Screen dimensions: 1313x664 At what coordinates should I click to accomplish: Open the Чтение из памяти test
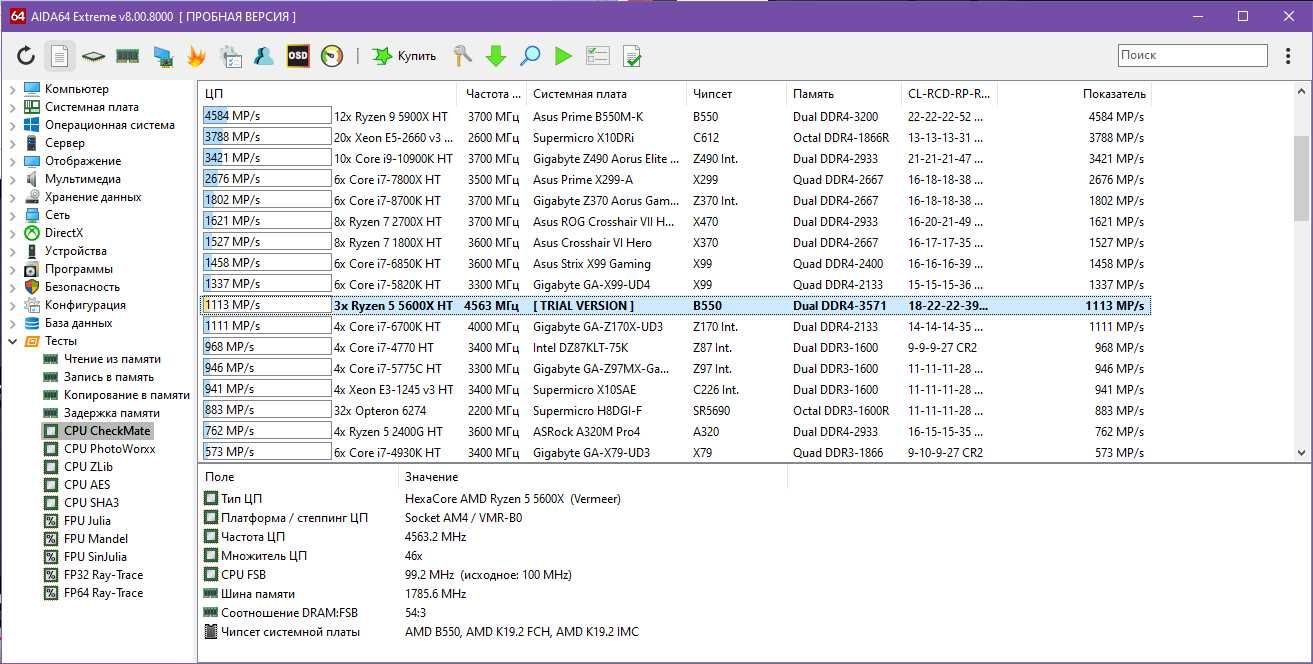click(x=112, y=359)
